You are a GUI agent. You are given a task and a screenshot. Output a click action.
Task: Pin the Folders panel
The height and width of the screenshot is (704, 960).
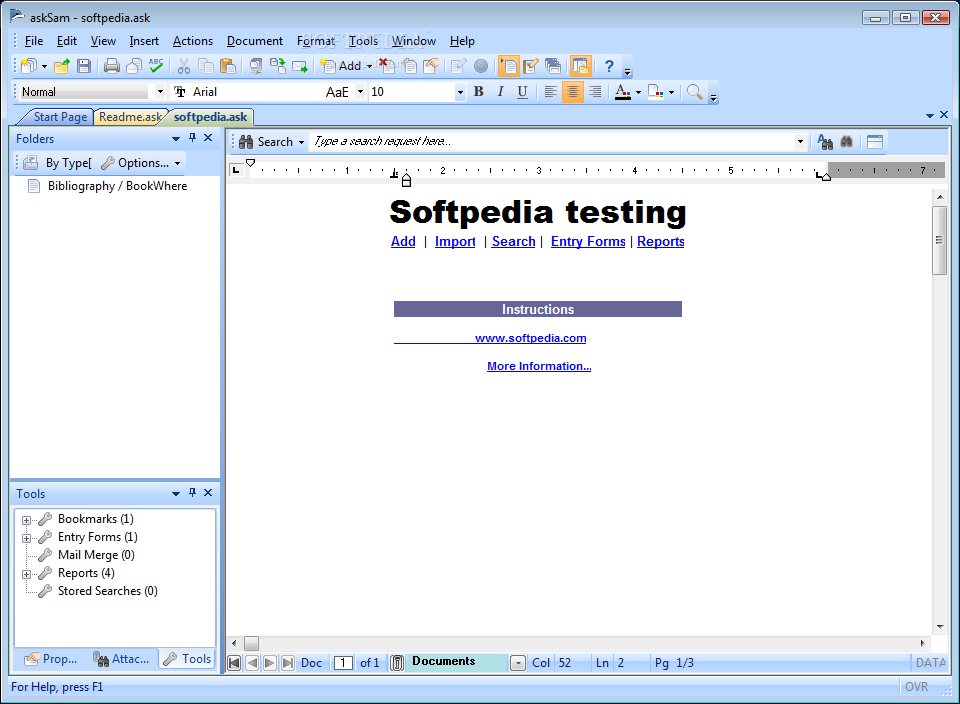(x=192, y=138)
